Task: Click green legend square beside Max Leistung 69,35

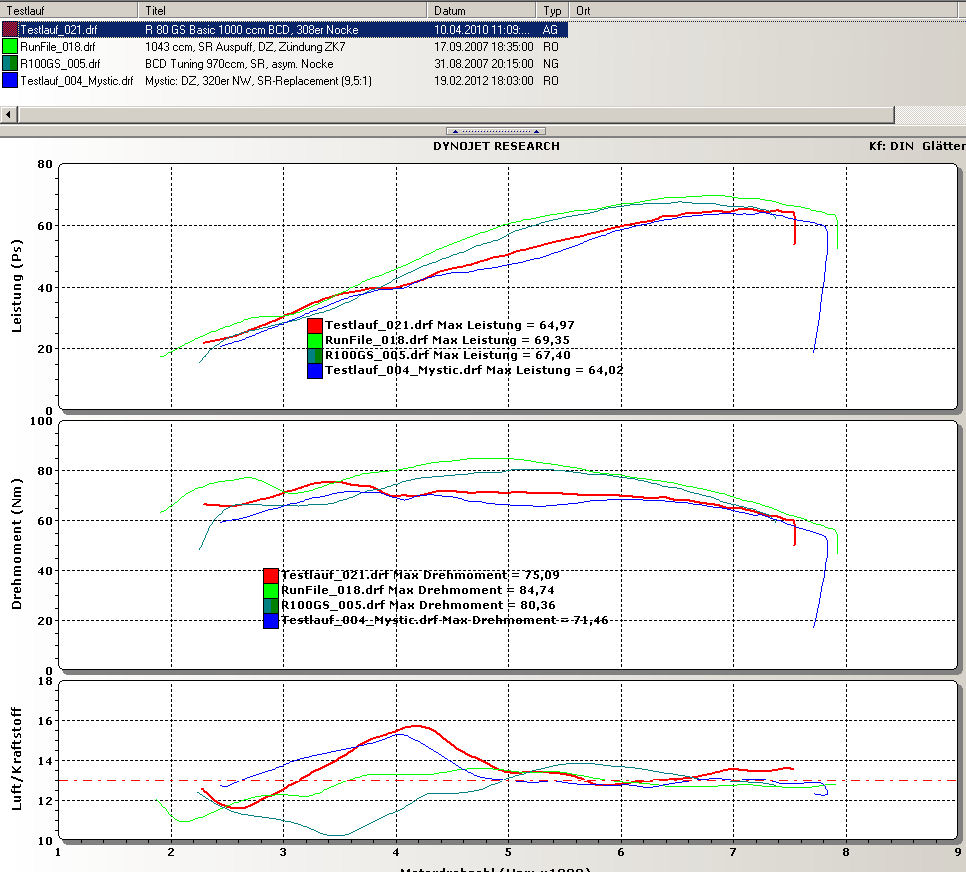Action: point(315,340)
